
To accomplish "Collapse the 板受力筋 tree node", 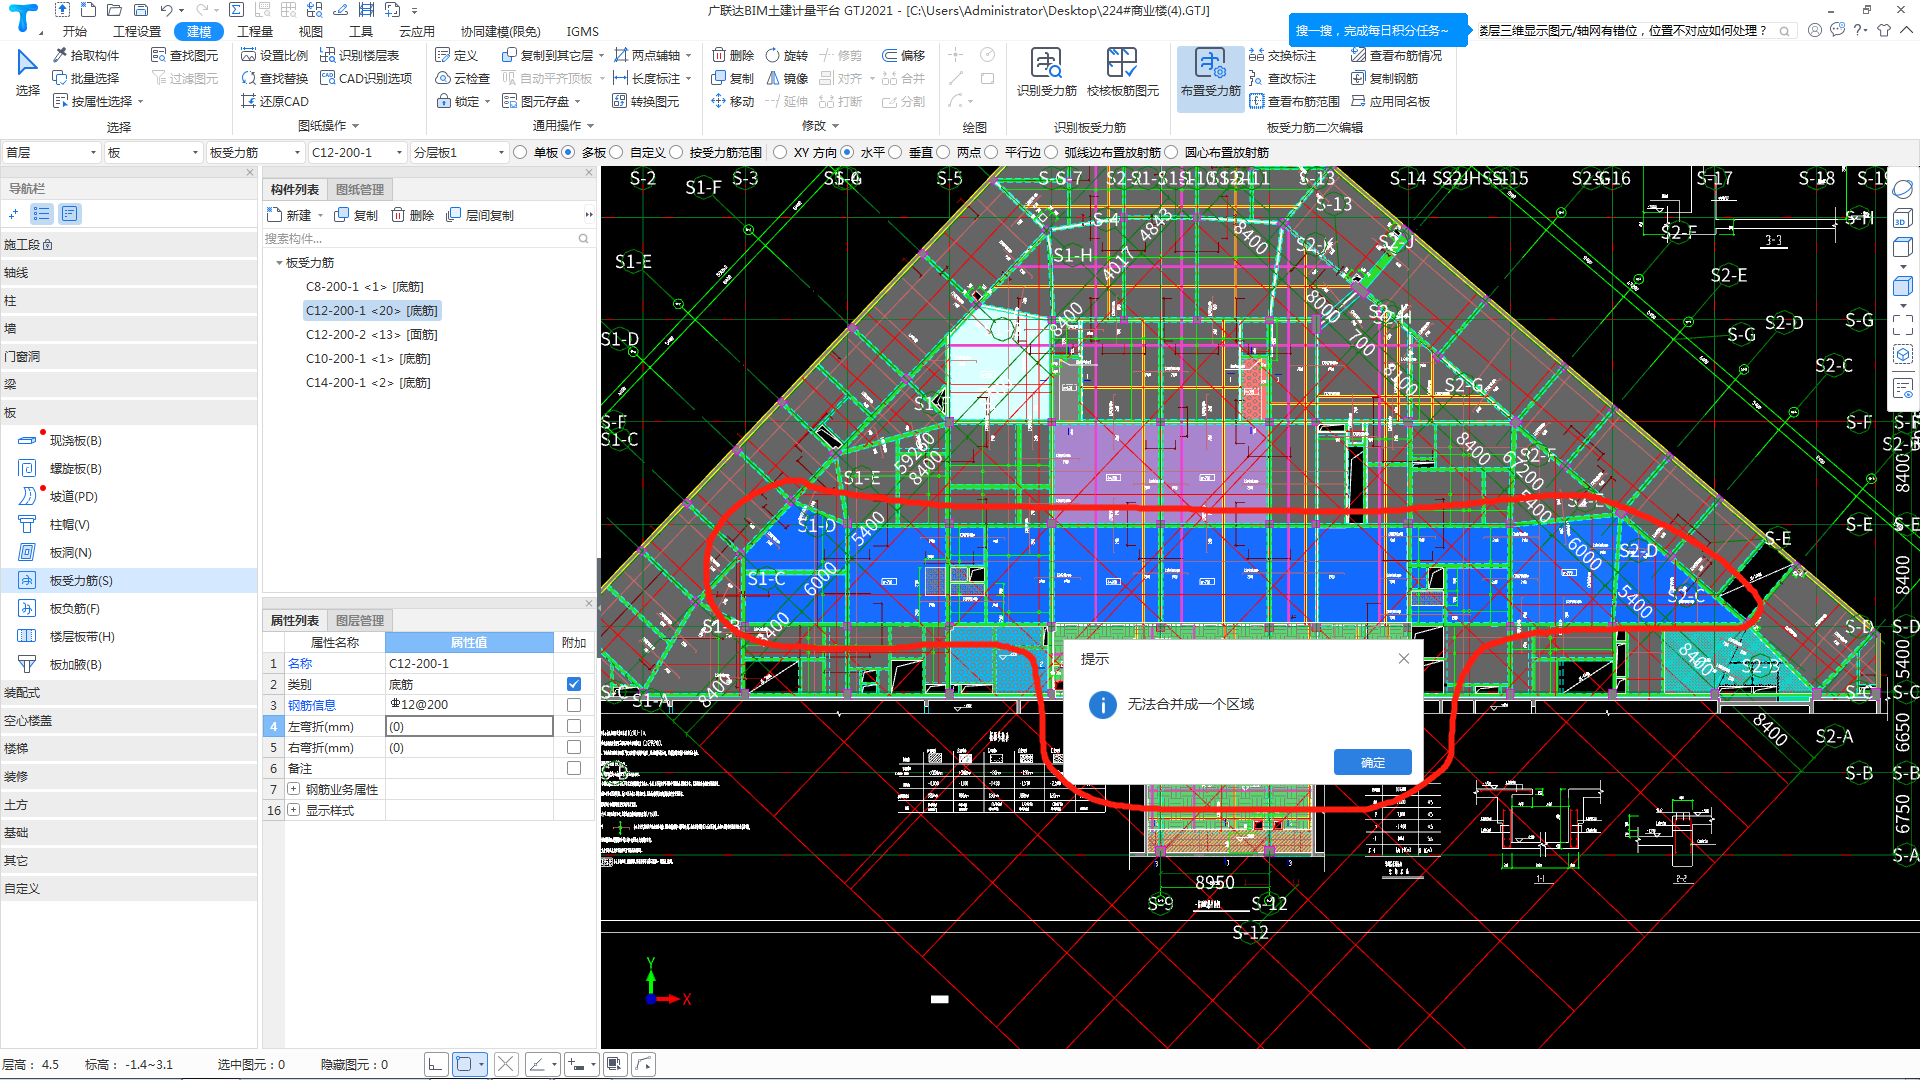I will coord(279,263).
